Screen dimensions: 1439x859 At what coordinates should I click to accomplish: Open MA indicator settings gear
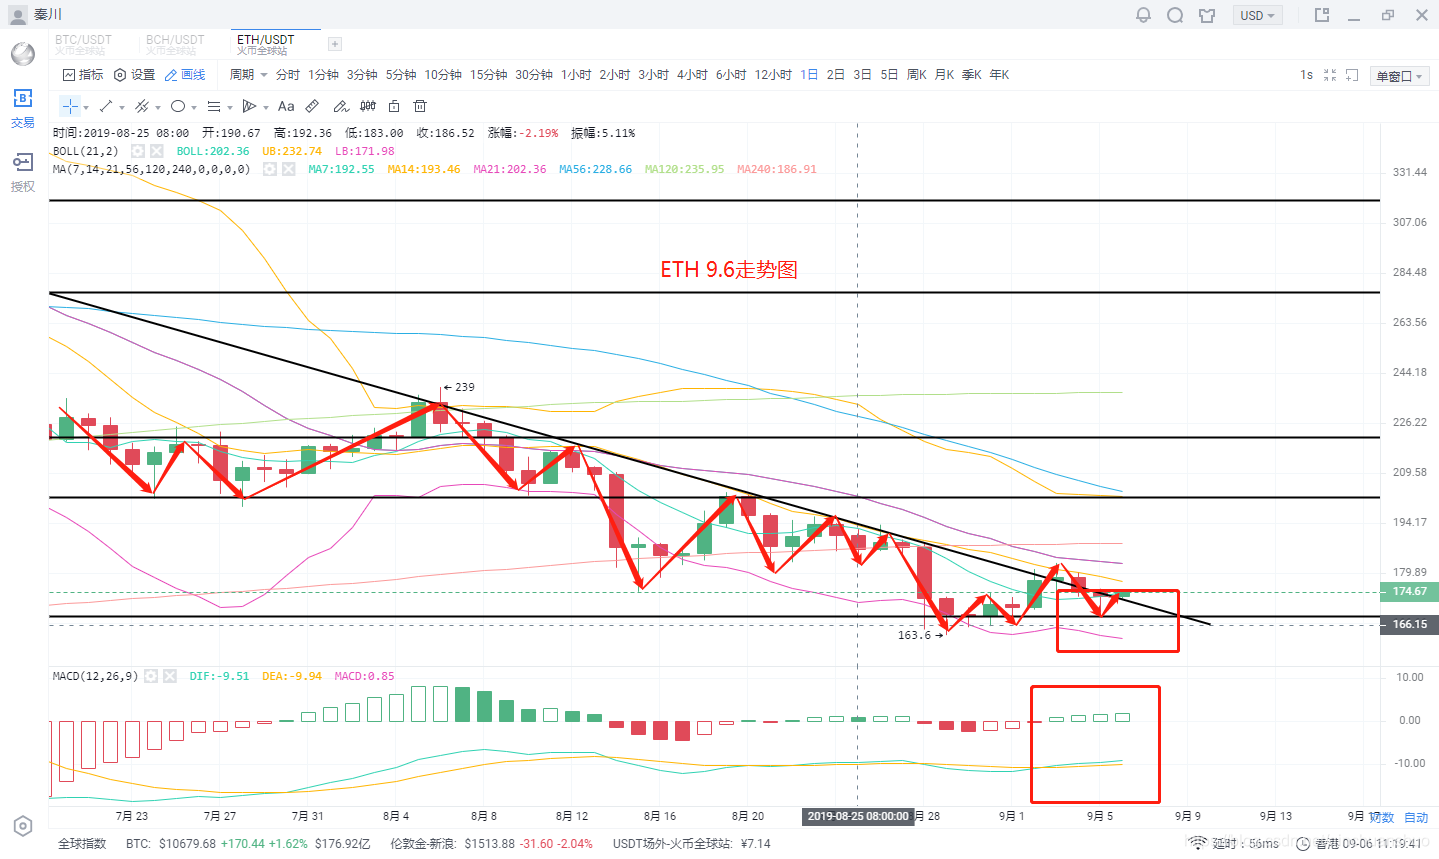click(270, 169)
